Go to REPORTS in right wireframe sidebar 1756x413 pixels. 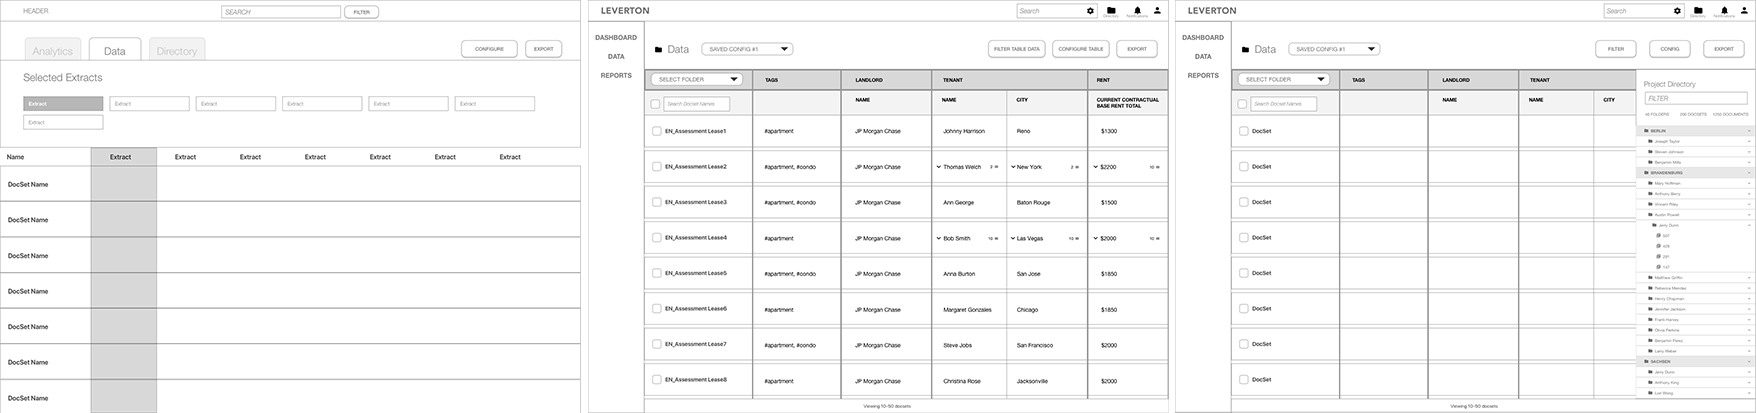(1203, 75)
